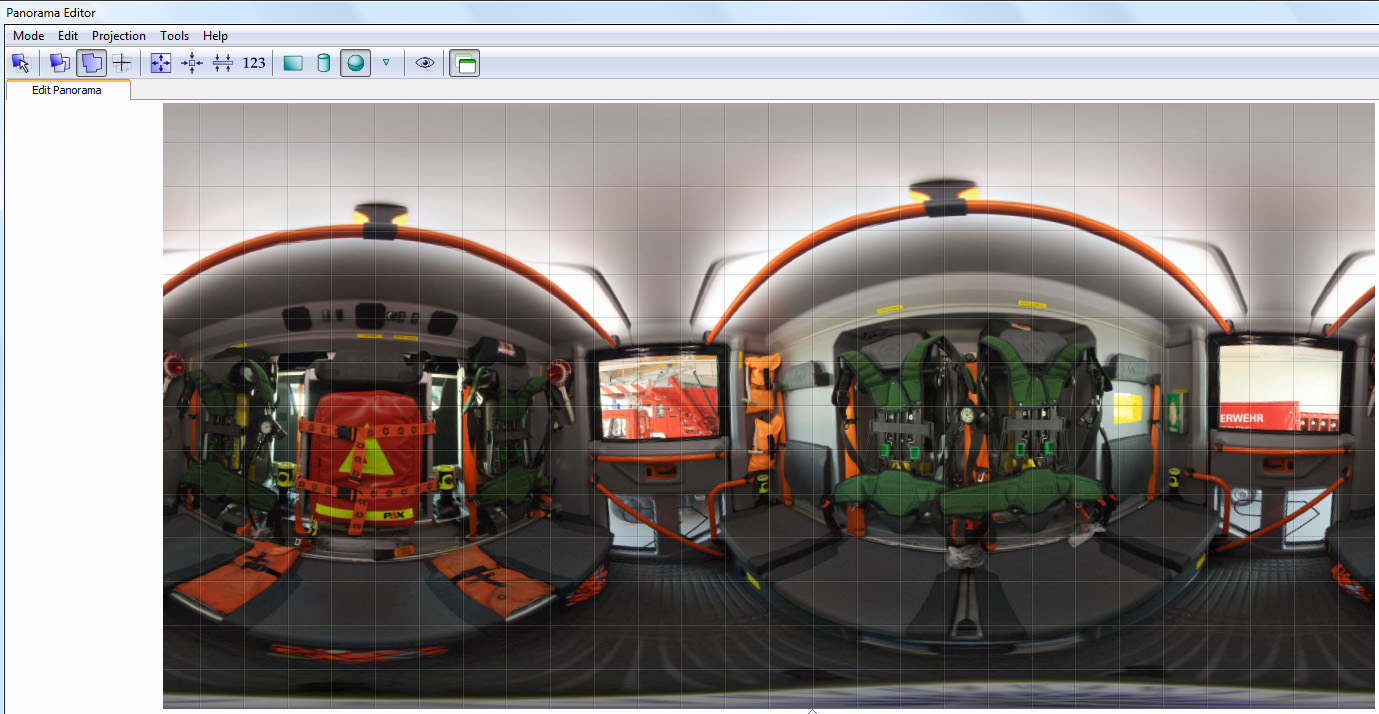Open the Mode menu
Screen dimensions: 1379x714
pyautogui.click(x=28, y=36)
